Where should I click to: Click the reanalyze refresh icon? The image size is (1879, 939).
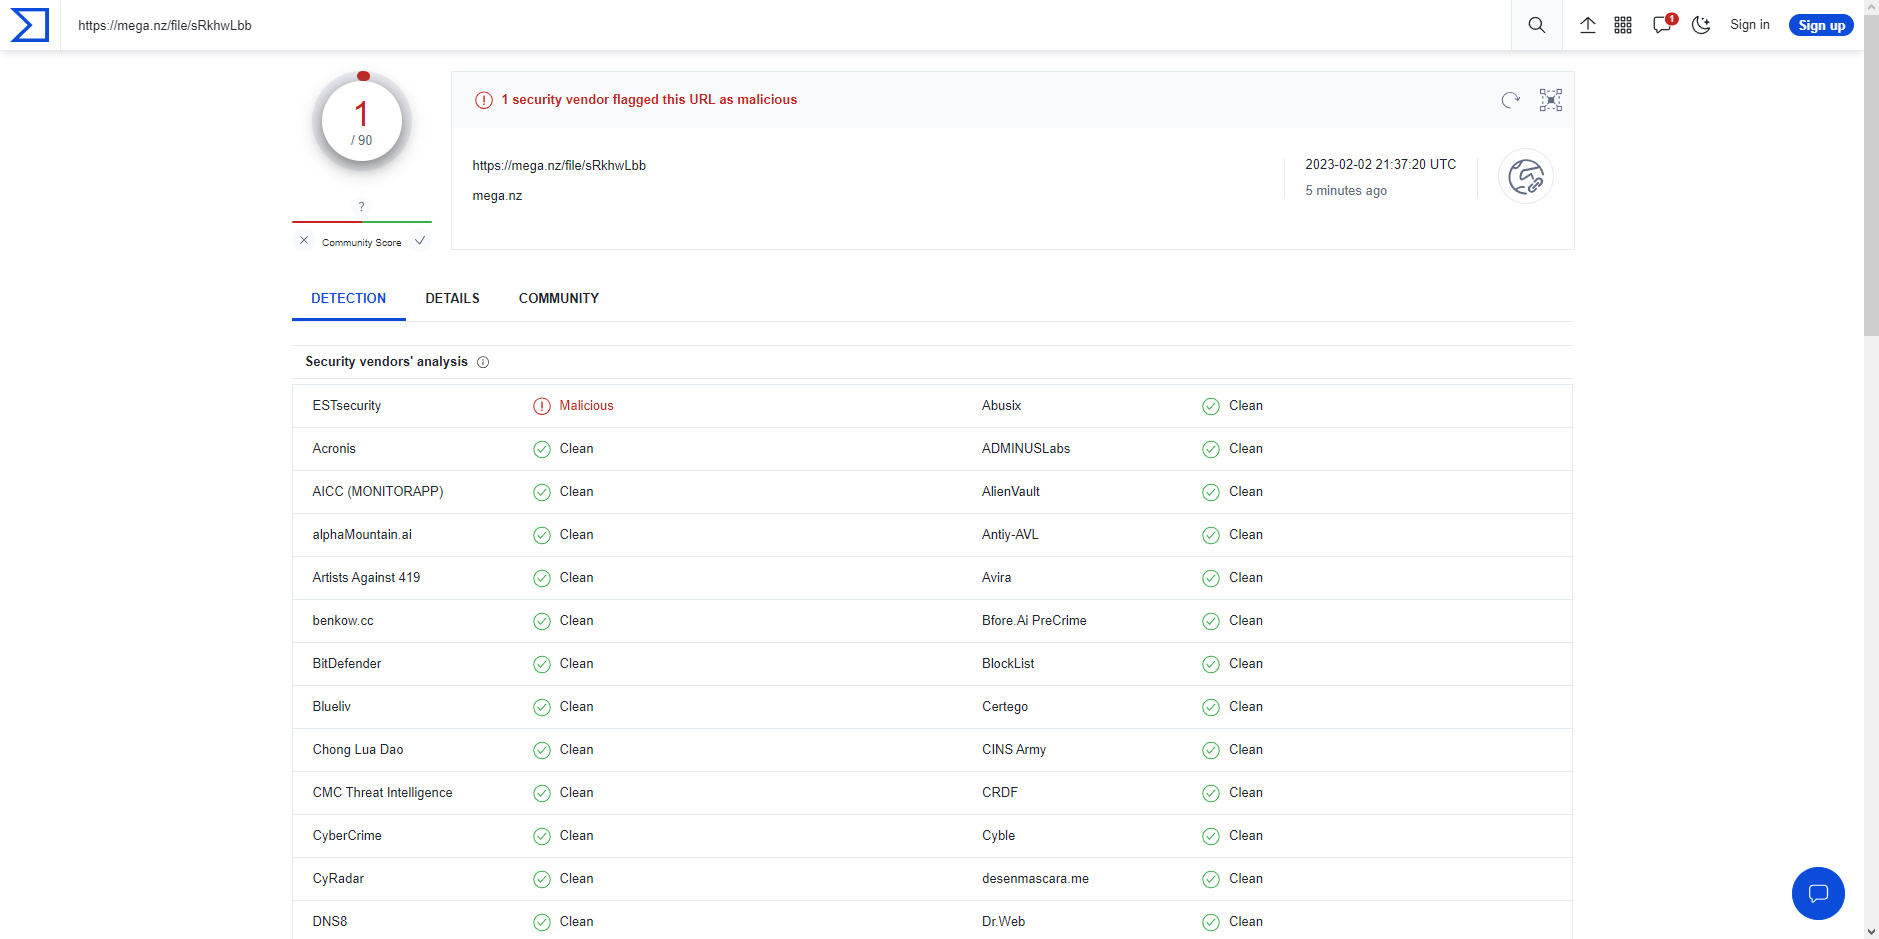(x=1511, y=100)
